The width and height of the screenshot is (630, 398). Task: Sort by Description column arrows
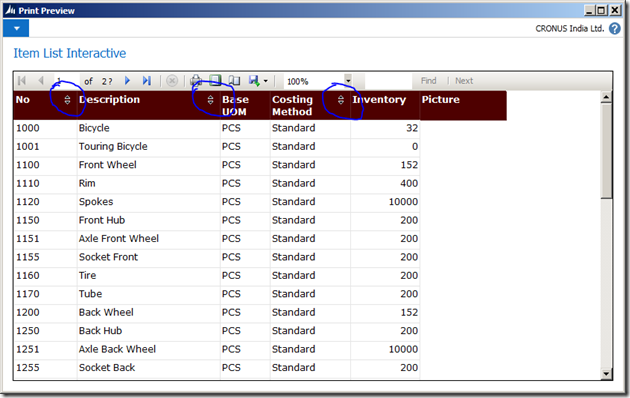pos(210,100)
